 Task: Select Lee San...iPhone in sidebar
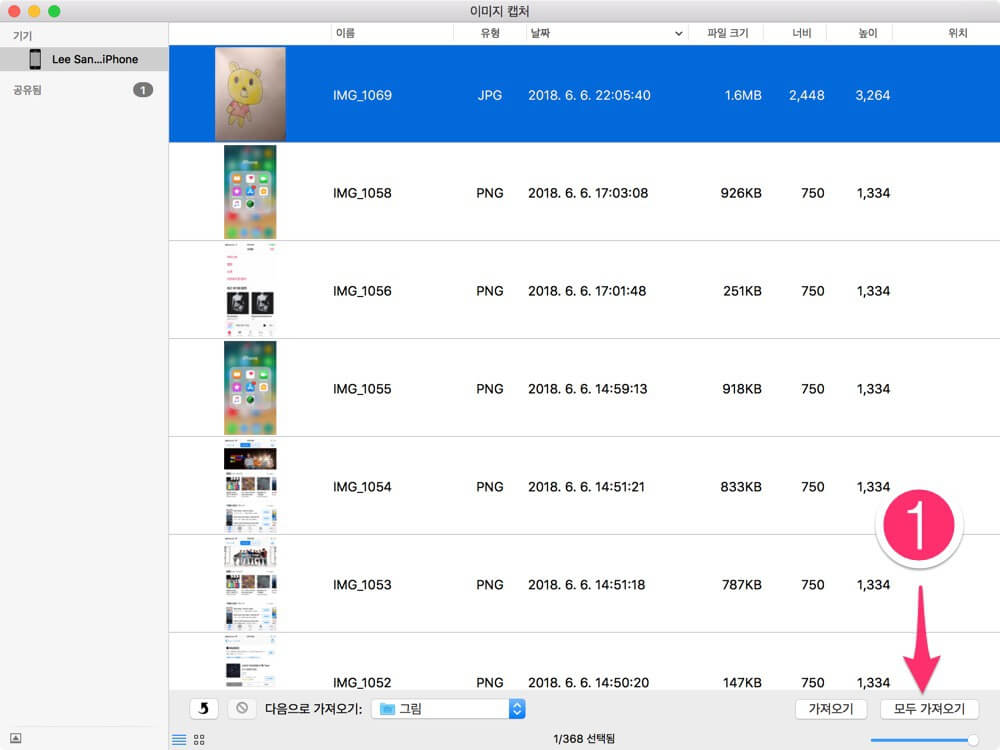pyautogui.click(x=84, y=59)
